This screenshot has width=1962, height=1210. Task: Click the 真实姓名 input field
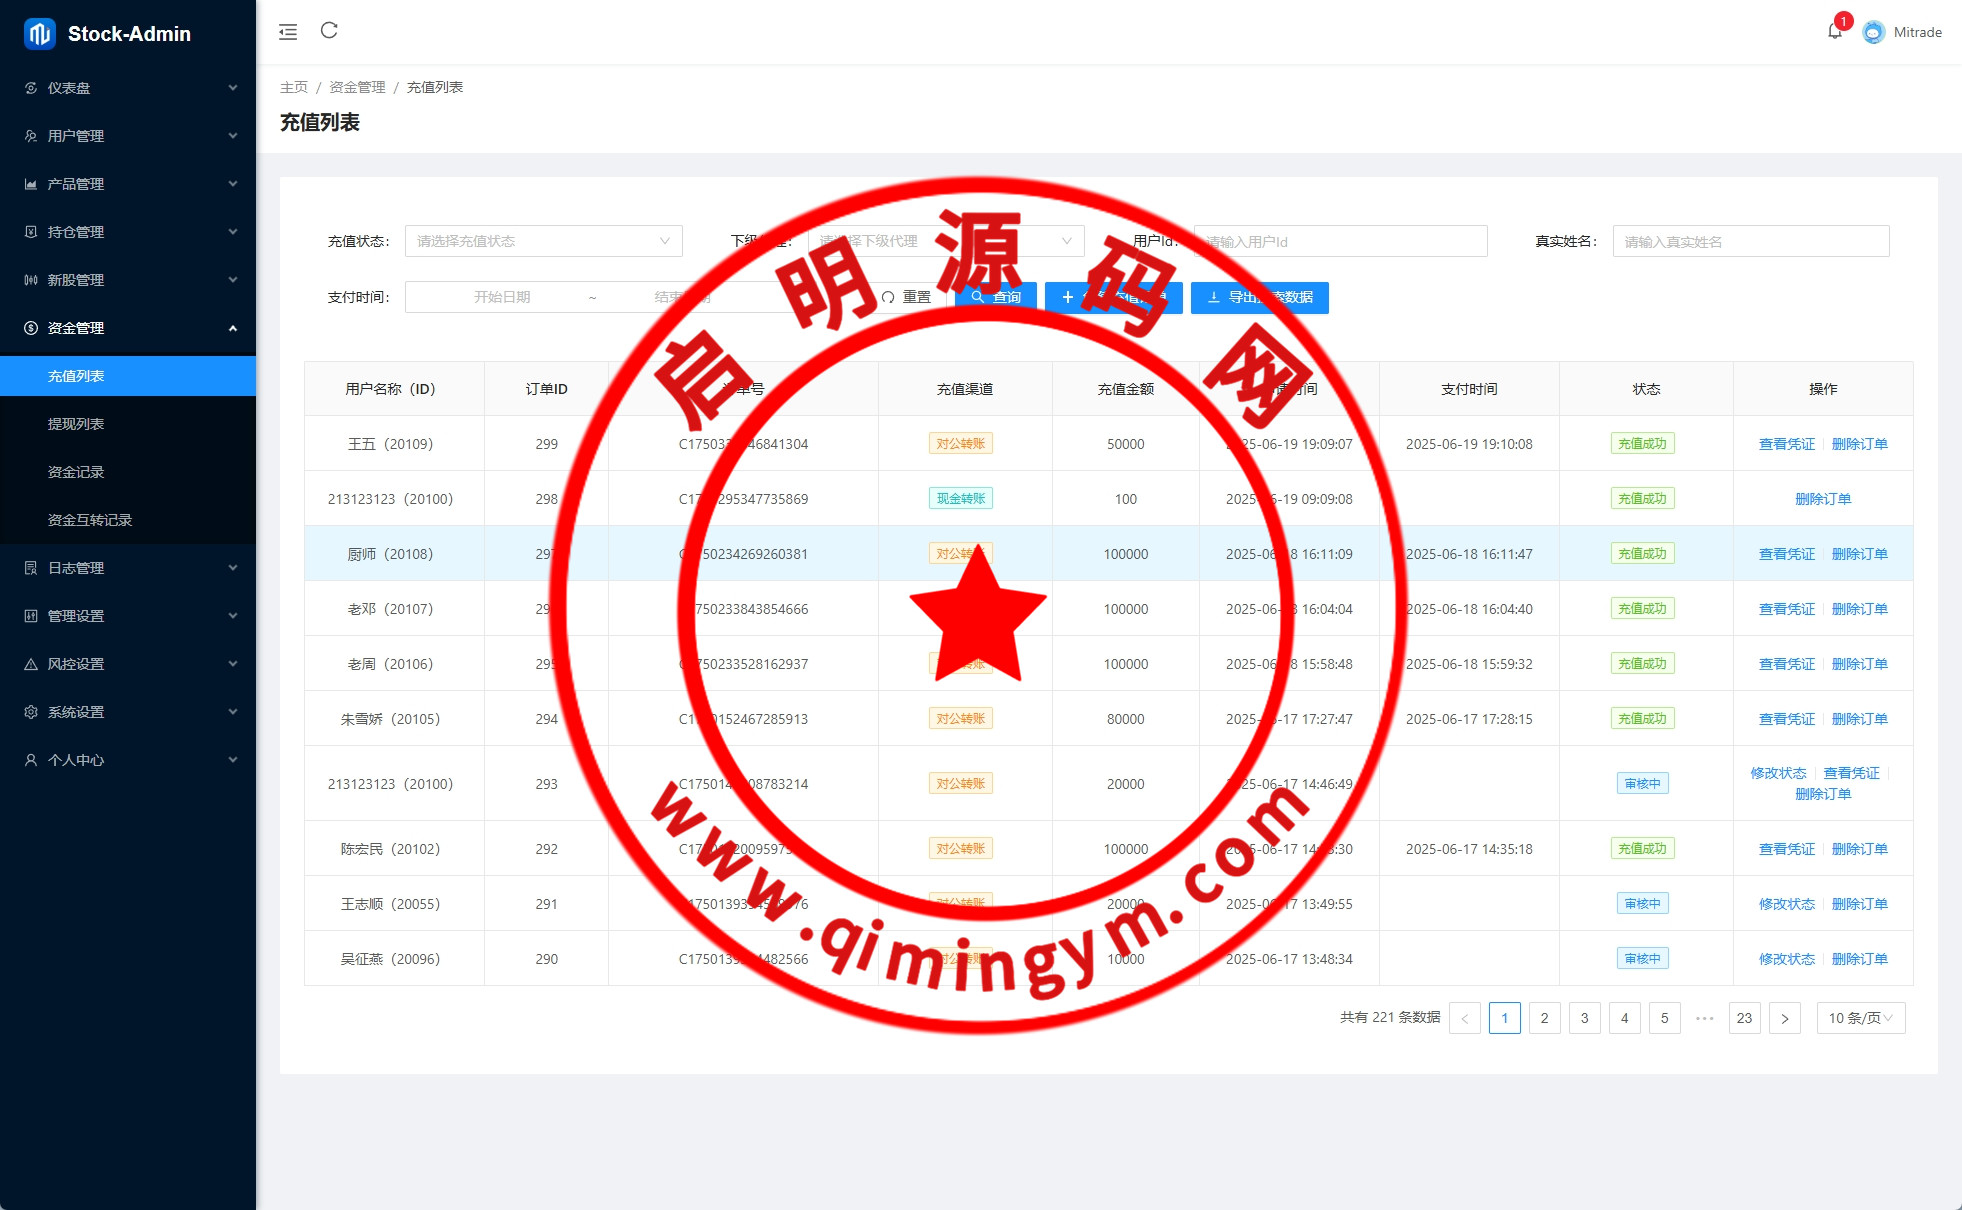click(1750, 241)
